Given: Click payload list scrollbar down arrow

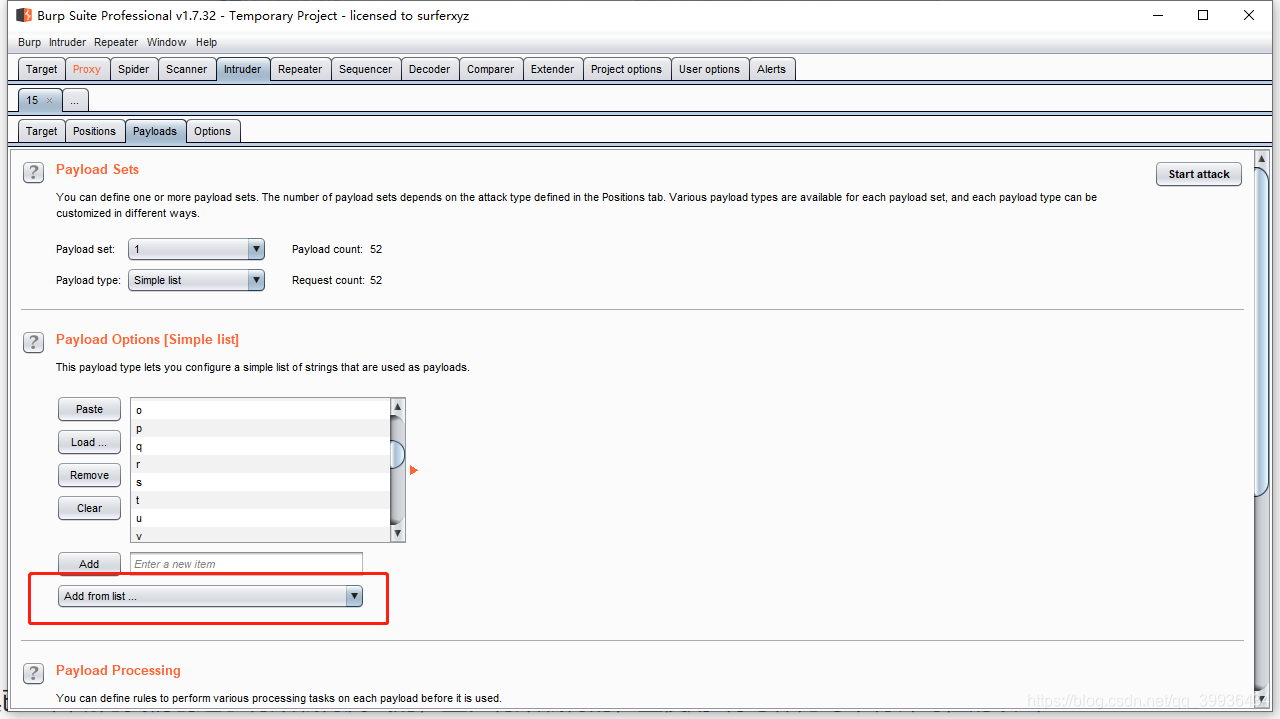Looking at the screenshot, I should [397, 534].
